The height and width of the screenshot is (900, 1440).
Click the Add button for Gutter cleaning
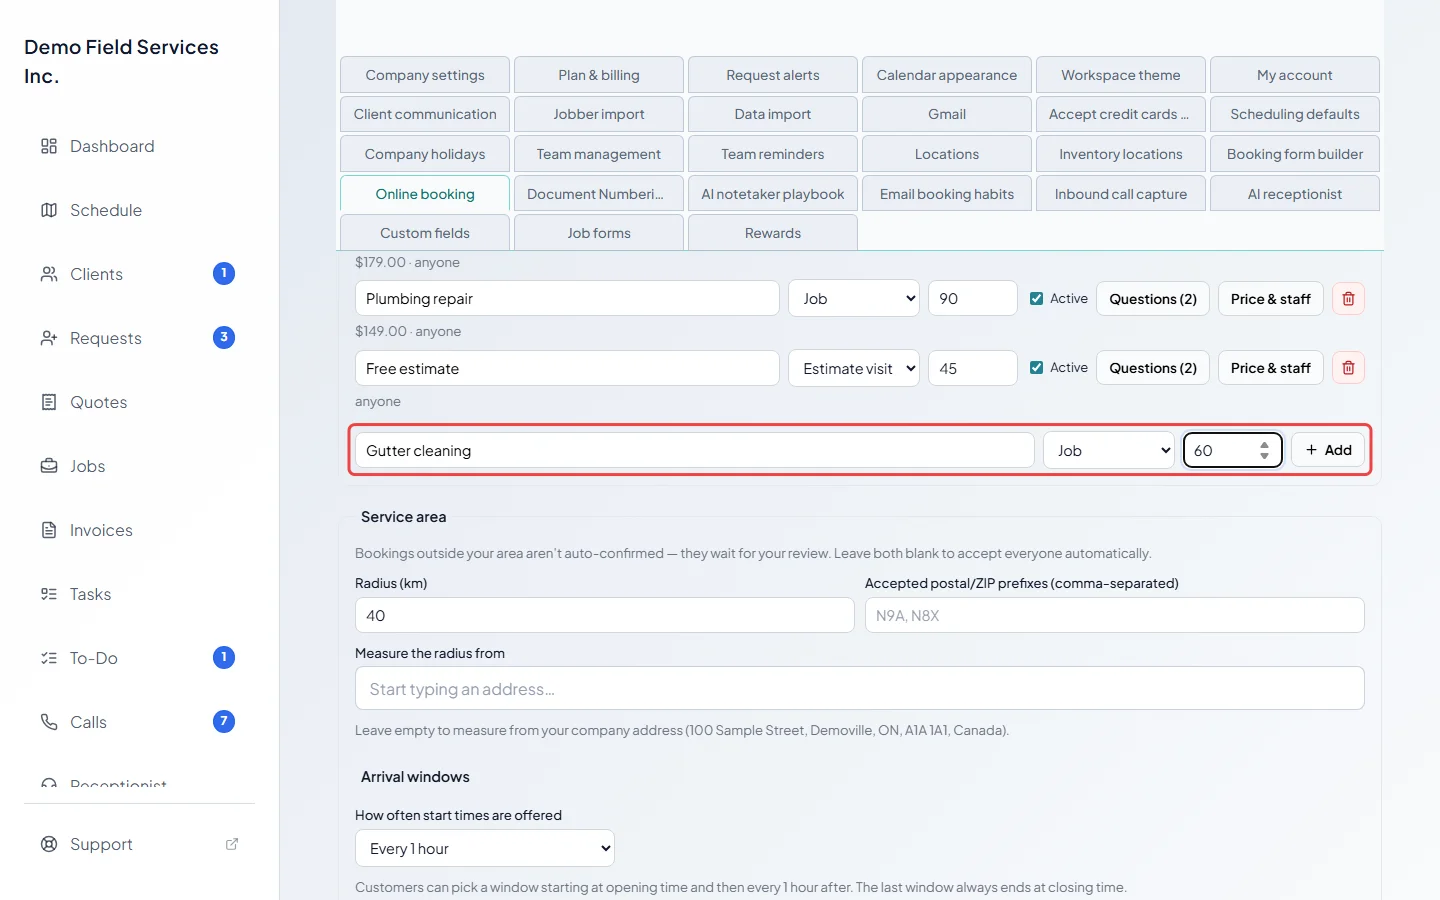[x=1328, y=450]
